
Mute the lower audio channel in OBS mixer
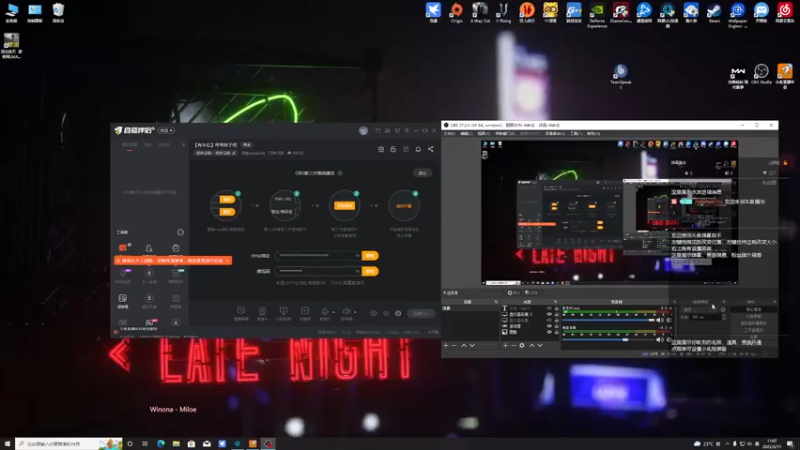pos(659,339)
